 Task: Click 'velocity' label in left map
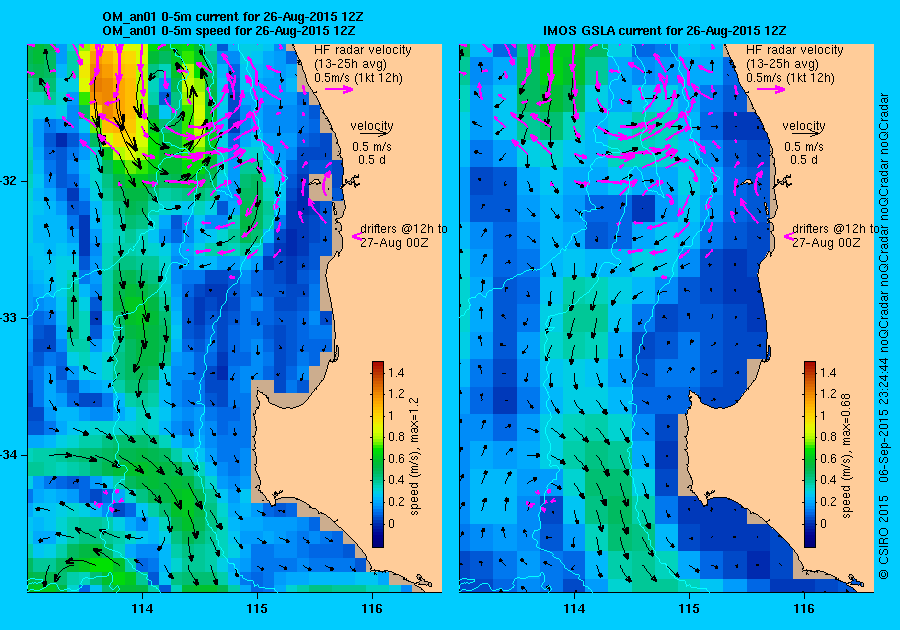coord(372,125)
